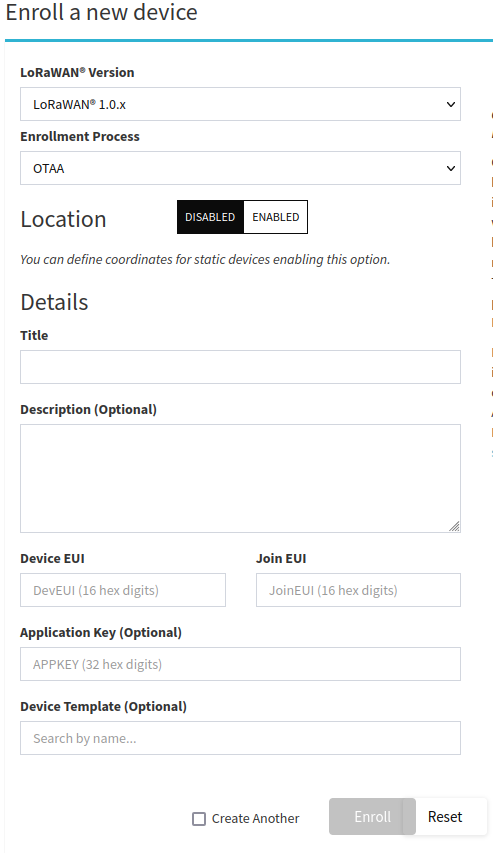Viewport: 493px width, 853px height.
Task: Click the 'Device Template (Optional)' label
Action: point(103,706)
